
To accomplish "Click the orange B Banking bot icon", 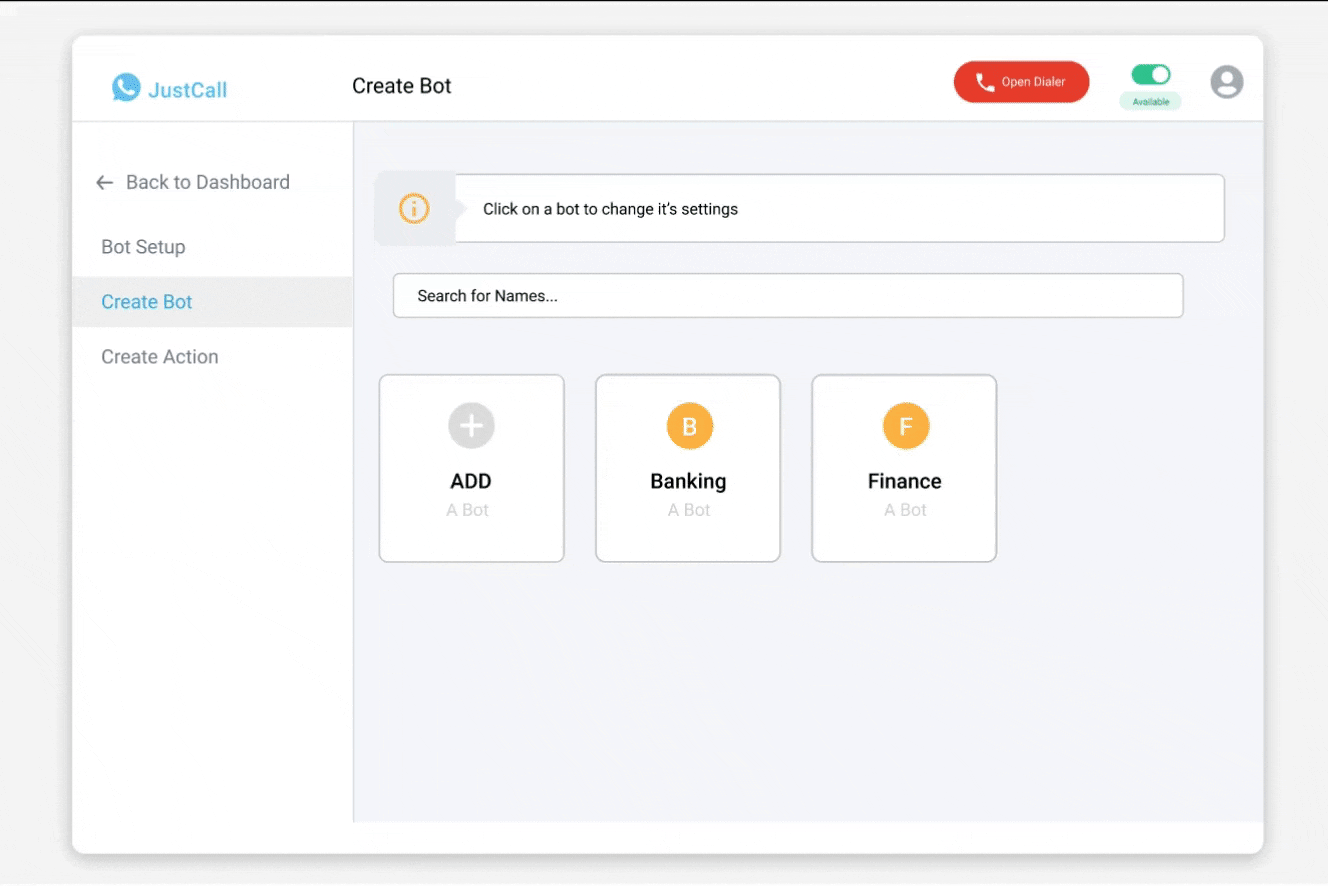I will (x=689, y=427).
